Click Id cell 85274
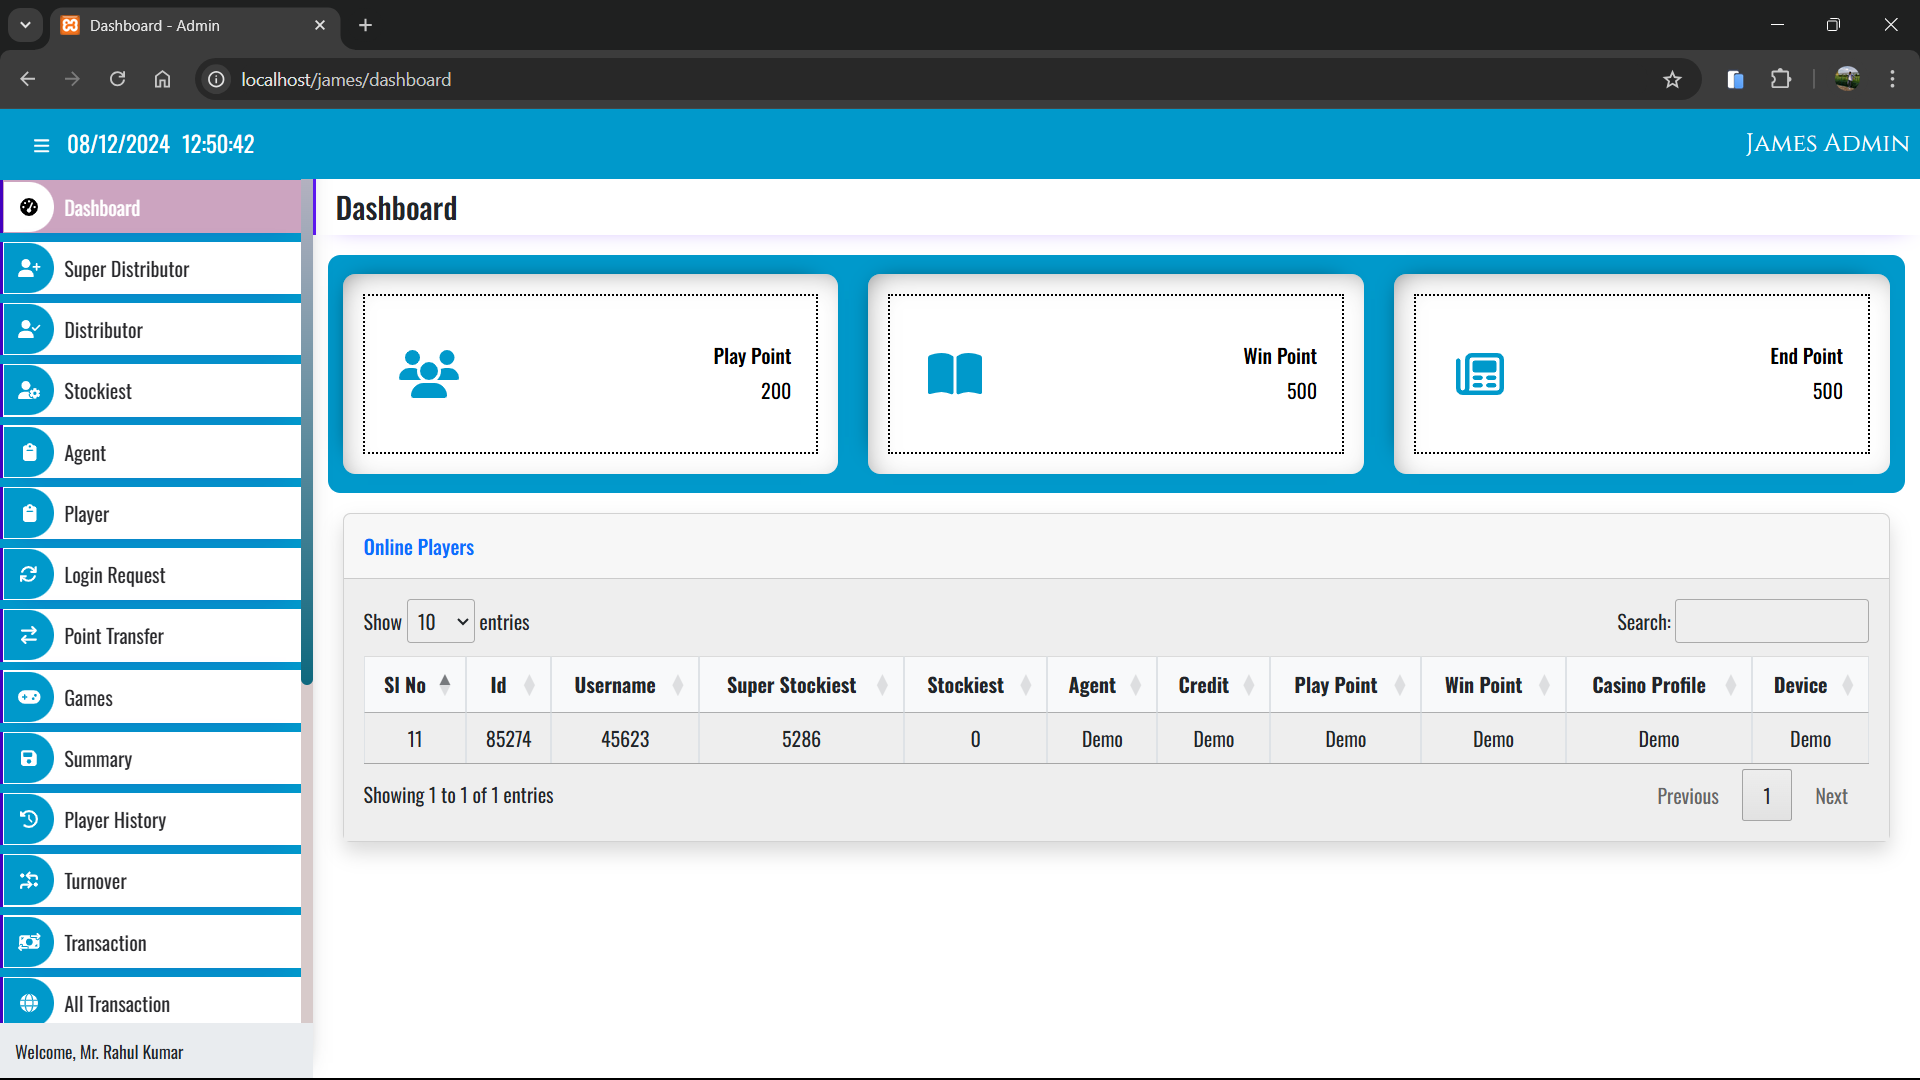 [508, 739]
